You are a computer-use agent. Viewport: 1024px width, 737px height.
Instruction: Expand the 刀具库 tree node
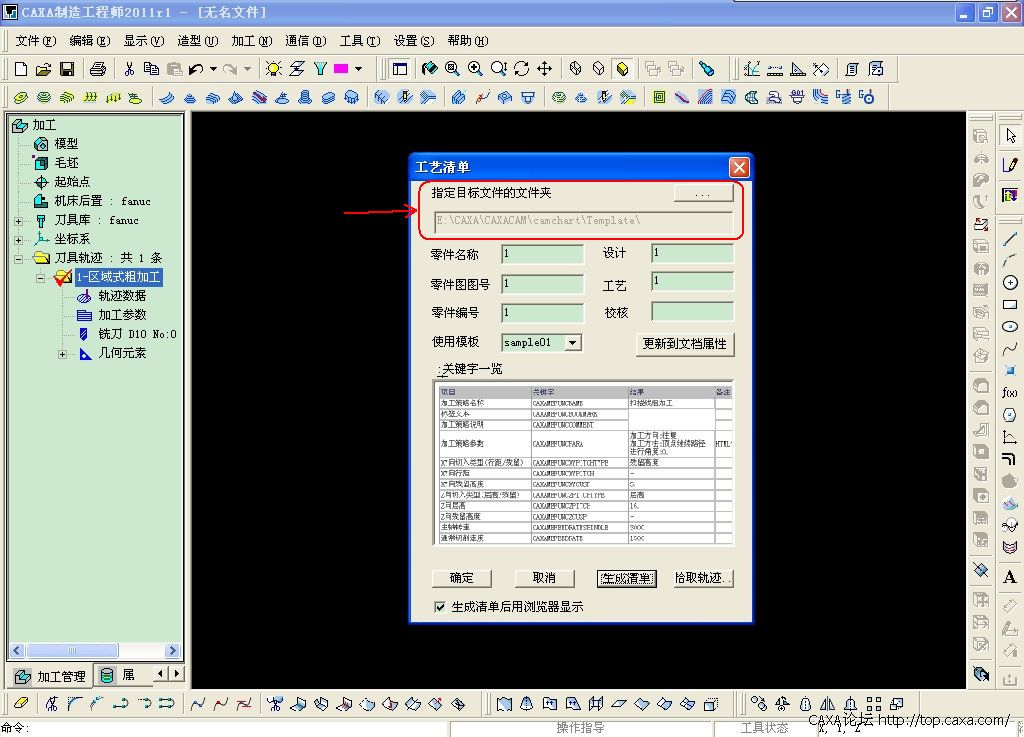coord(18,220)
